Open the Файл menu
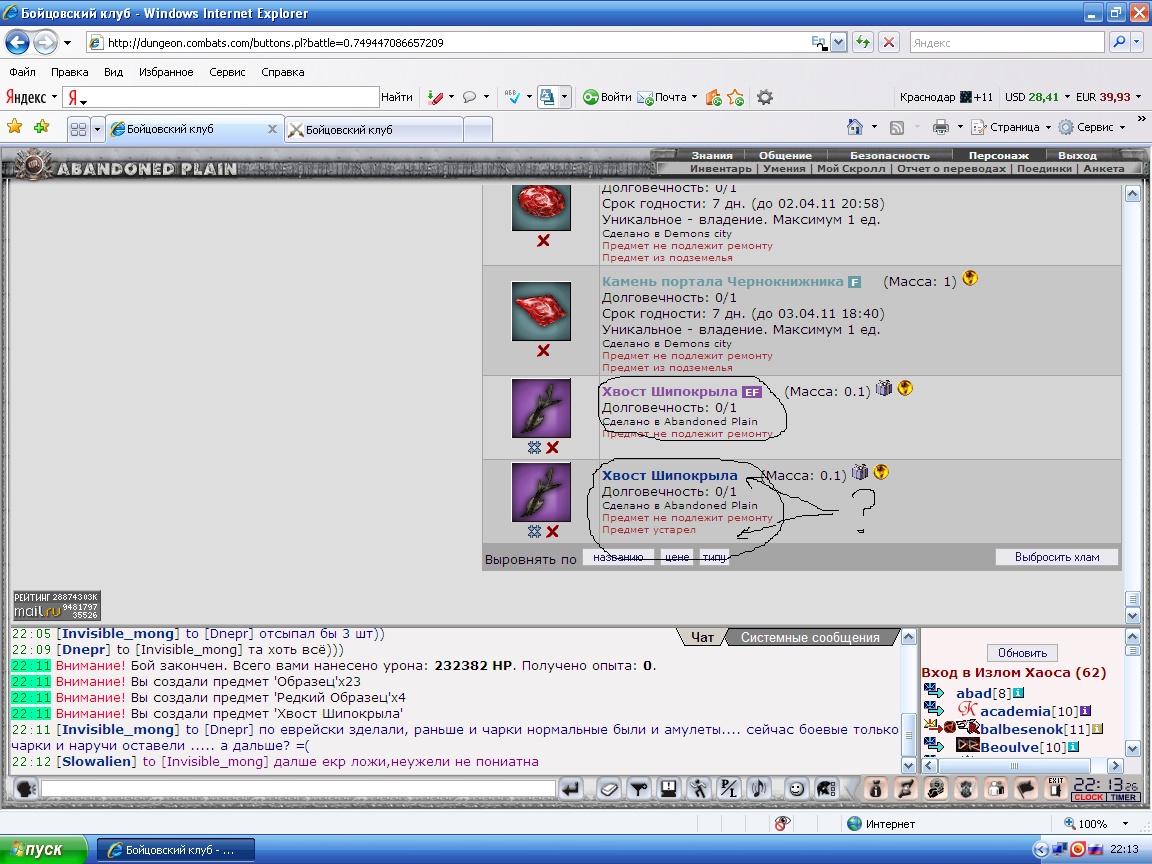The image size is (1152, 864). [x=22, y=72]
